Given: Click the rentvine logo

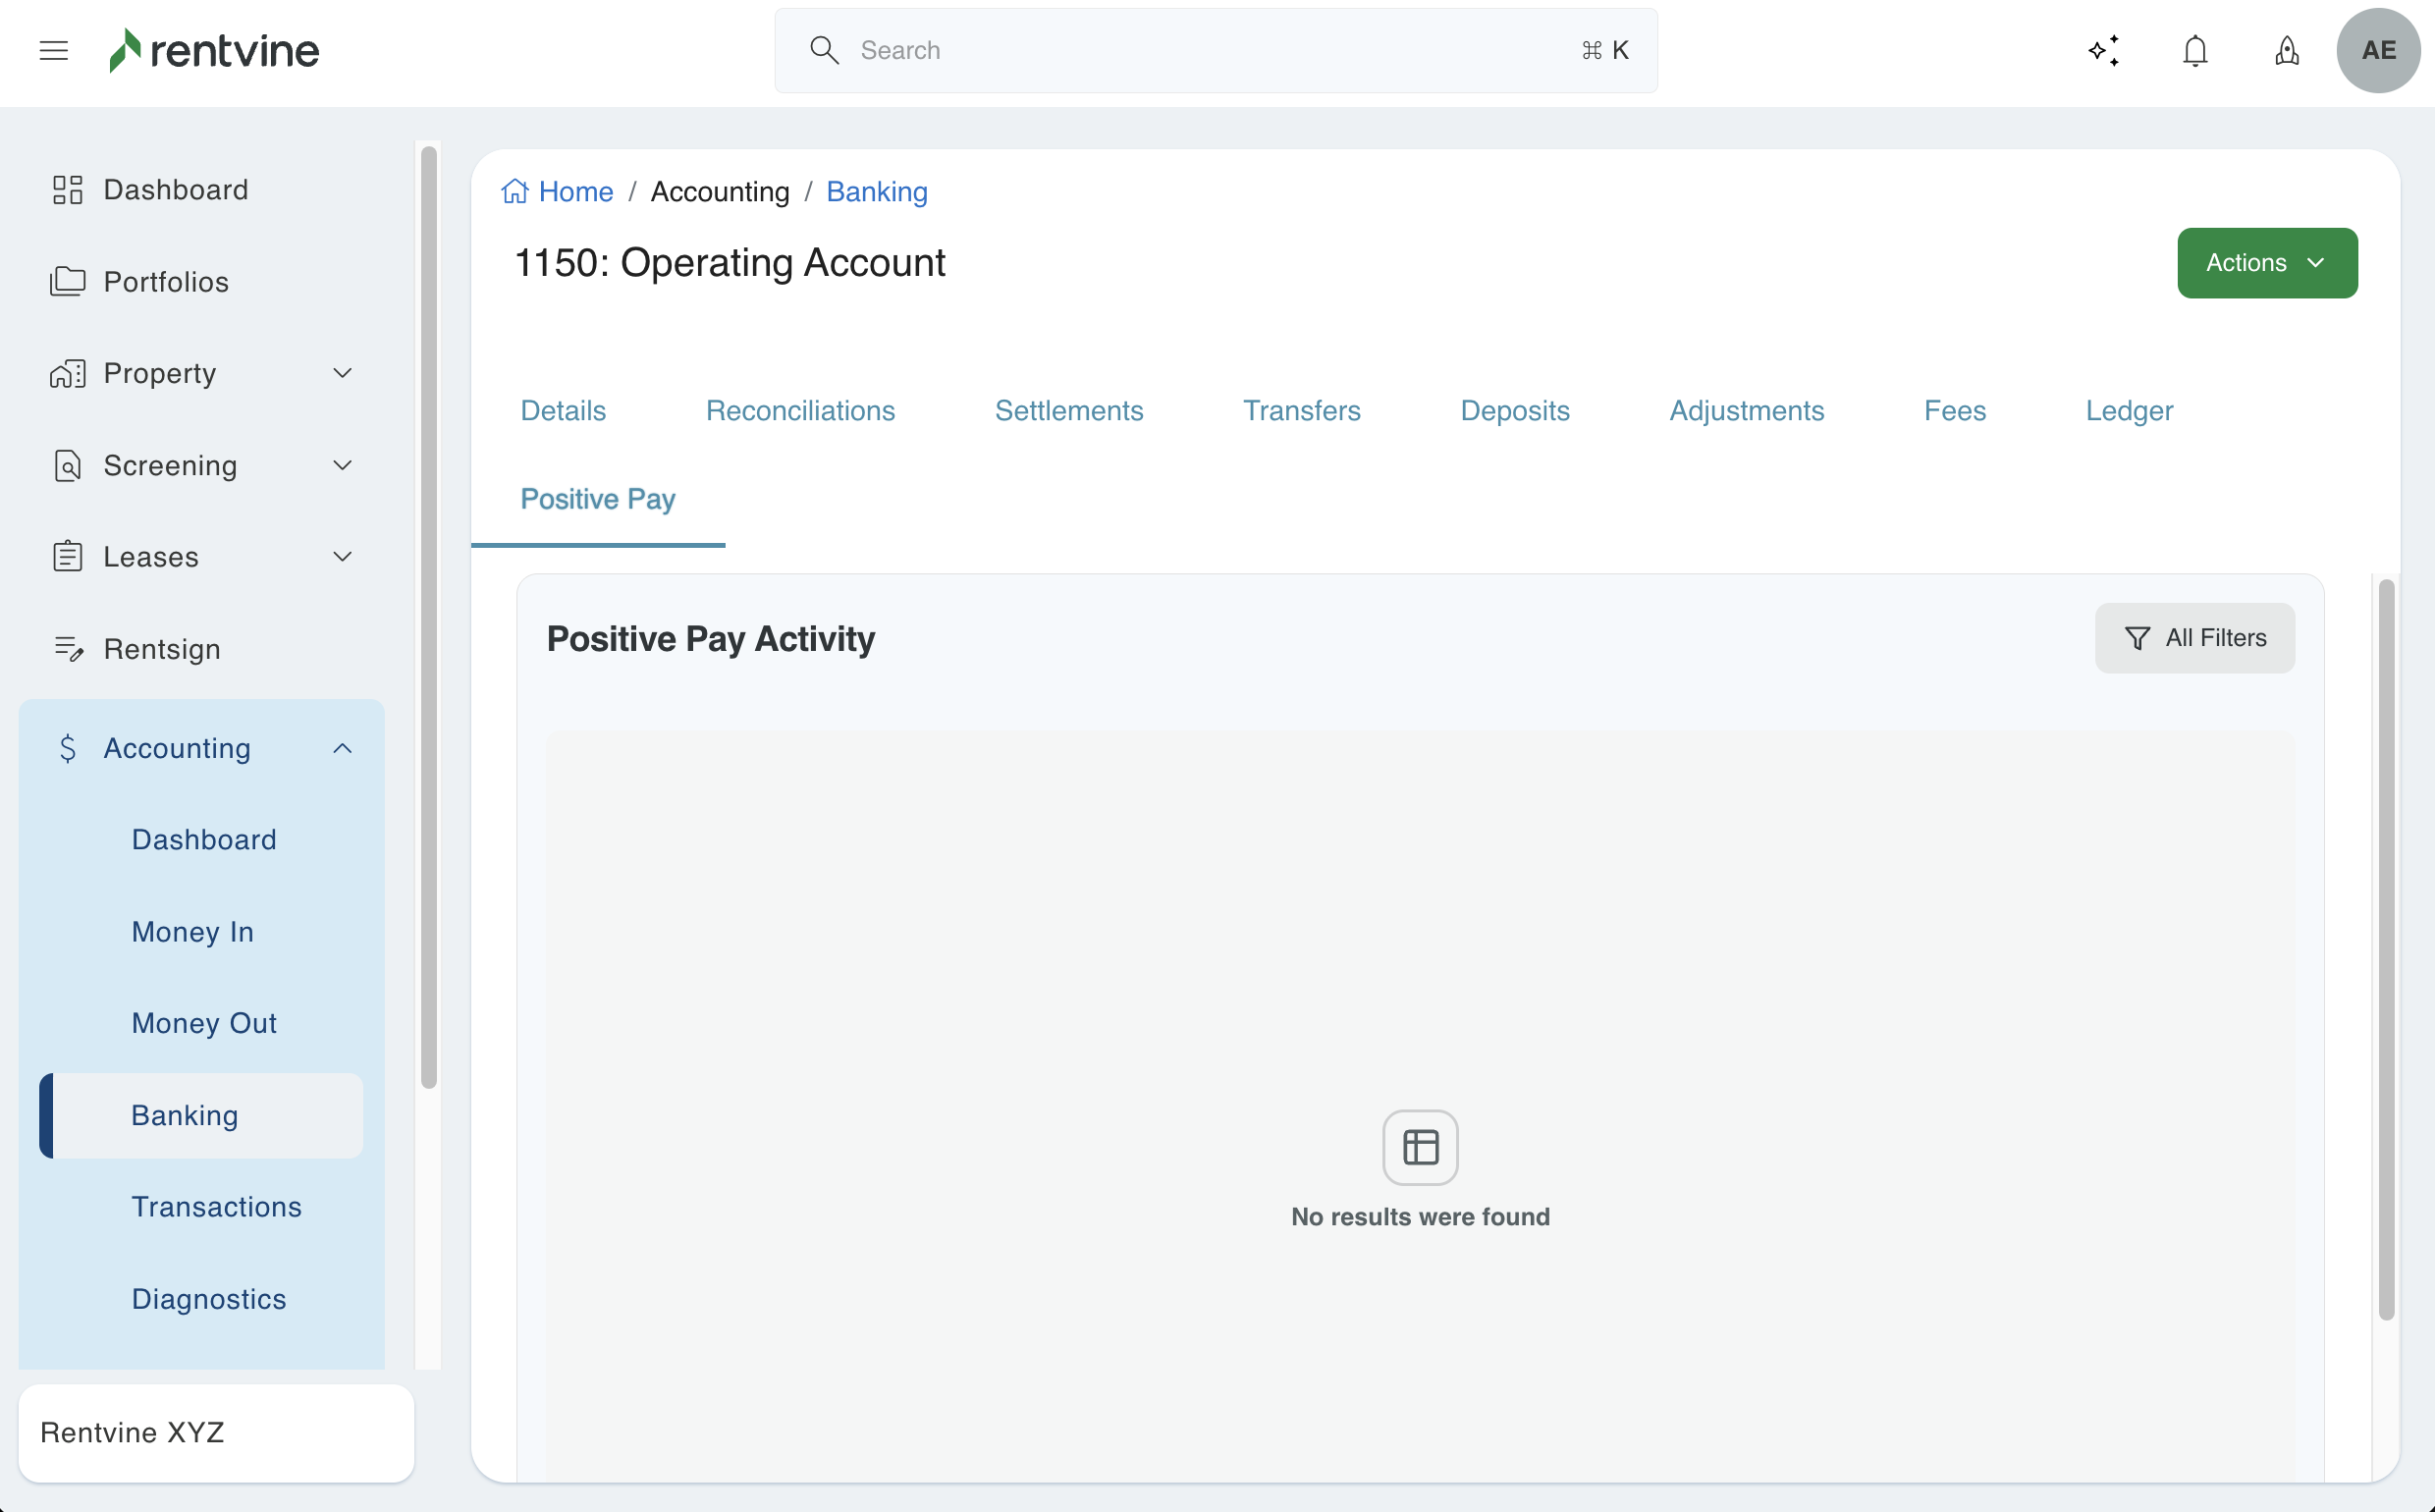Looking at the screenshot, I should 214,50.
